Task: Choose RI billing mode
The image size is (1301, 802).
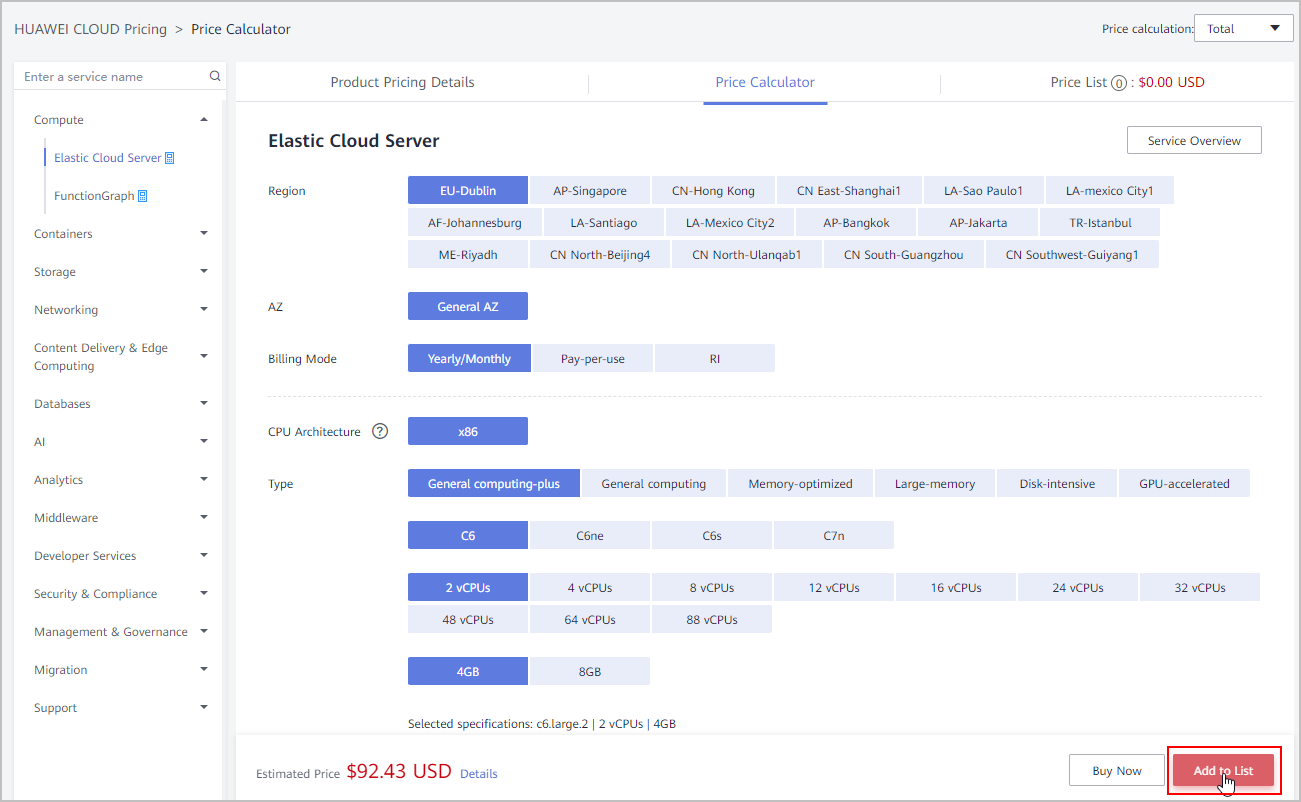Action: [x=715, y=359]
